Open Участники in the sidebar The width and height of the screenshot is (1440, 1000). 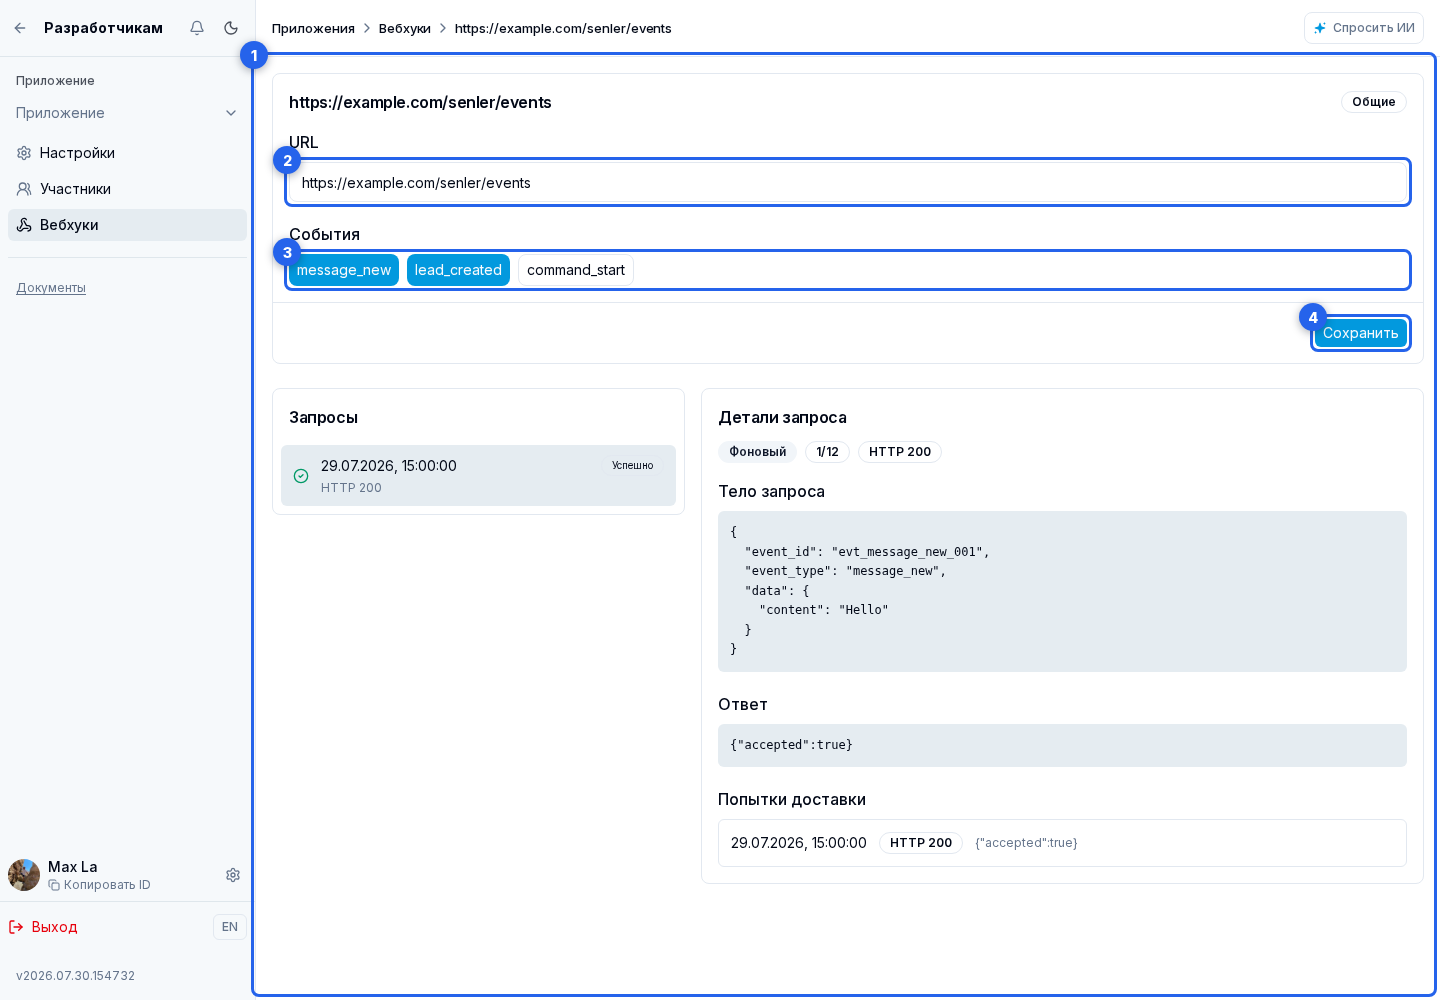127,189
